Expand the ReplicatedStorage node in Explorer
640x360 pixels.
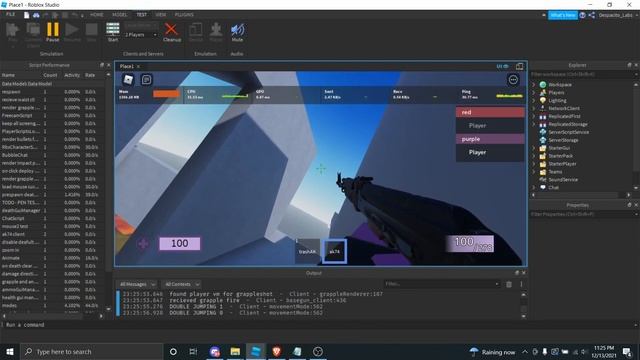pyautogui.click(x=534, y=124)
